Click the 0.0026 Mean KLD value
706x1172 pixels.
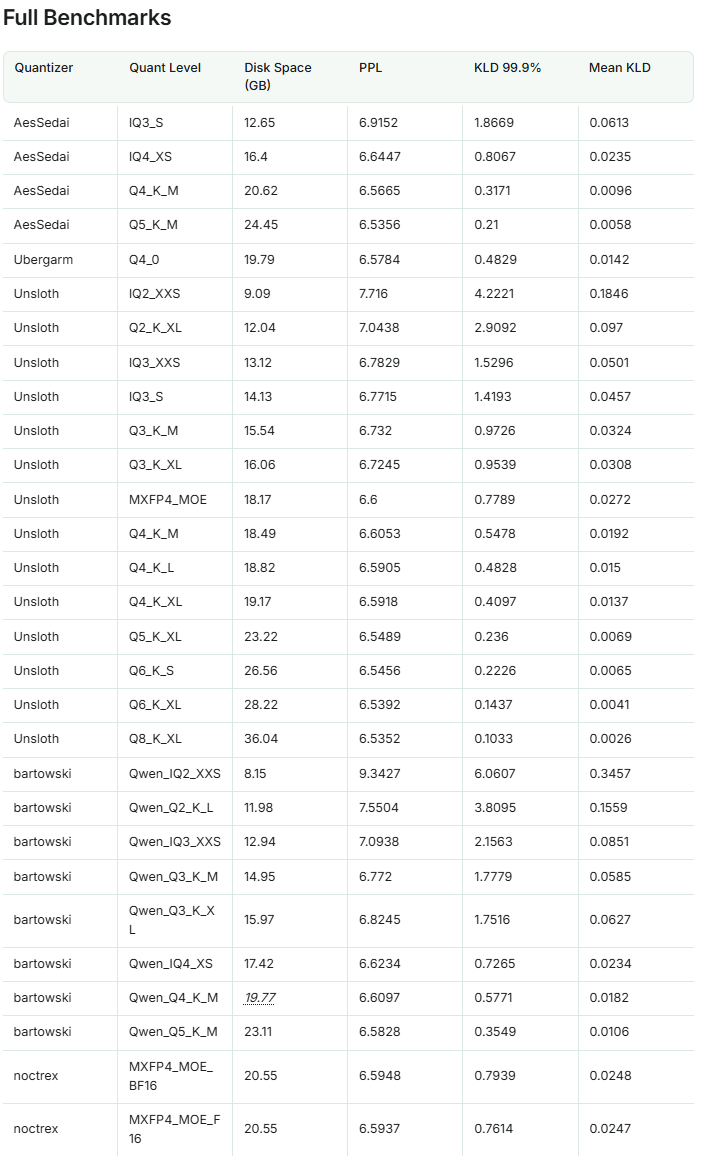(x=610, y=739)
